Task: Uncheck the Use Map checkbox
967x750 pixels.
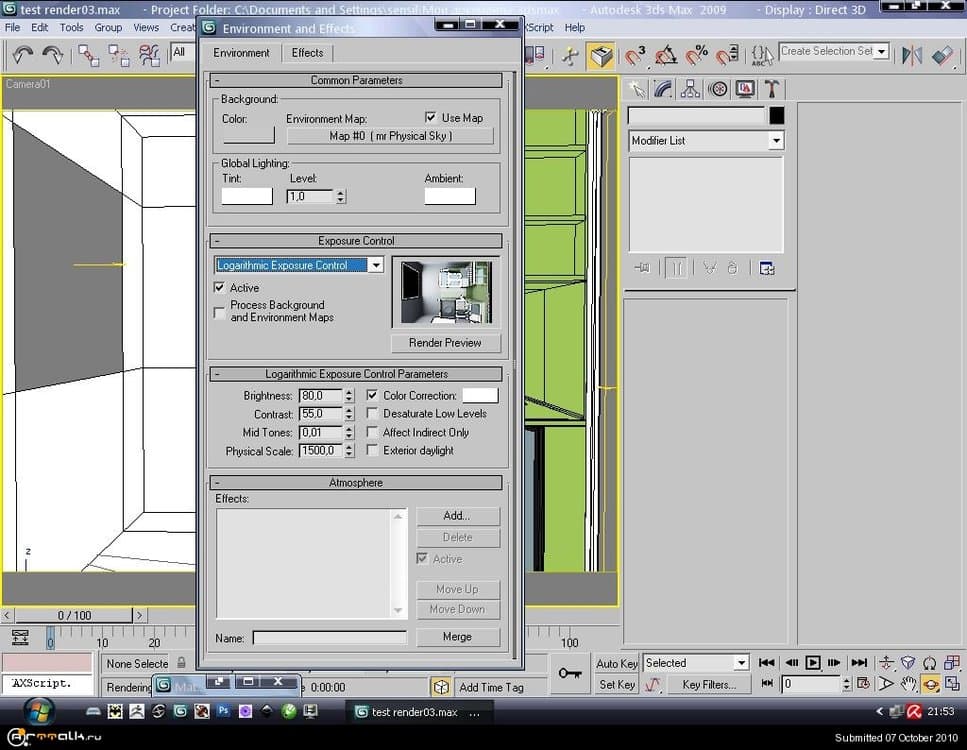Action: click(x=431, y=118)
